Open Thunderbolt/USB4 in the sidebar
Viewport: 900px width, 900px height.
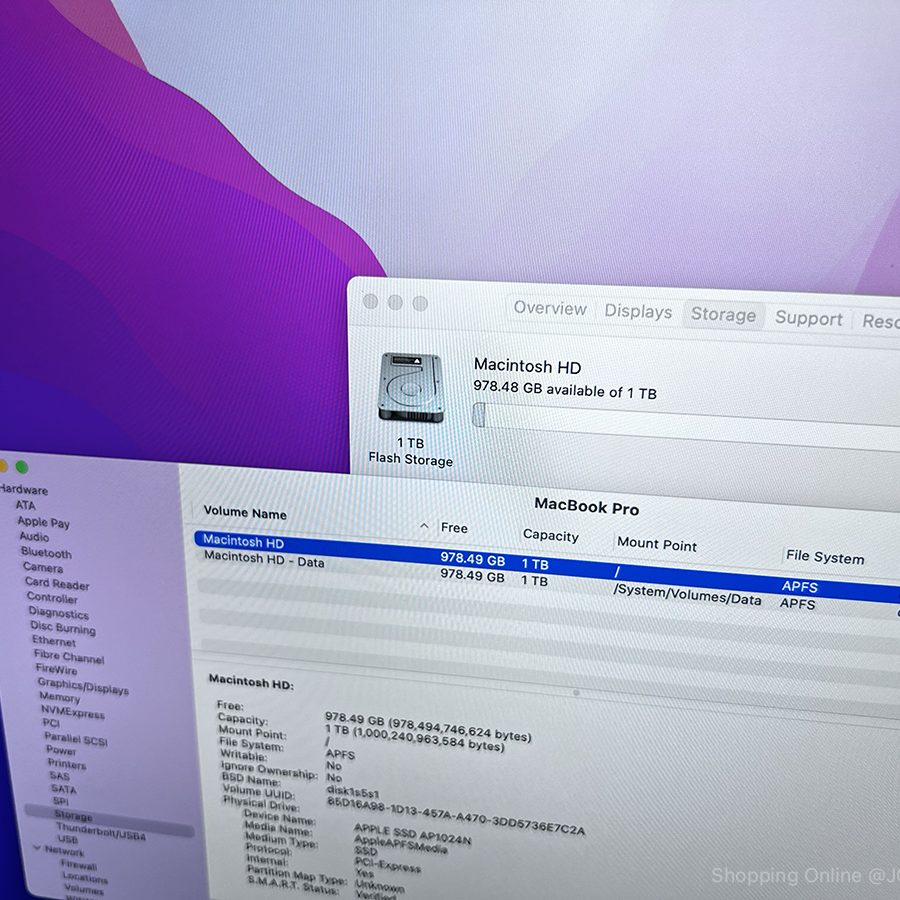[x=101, y=832]
